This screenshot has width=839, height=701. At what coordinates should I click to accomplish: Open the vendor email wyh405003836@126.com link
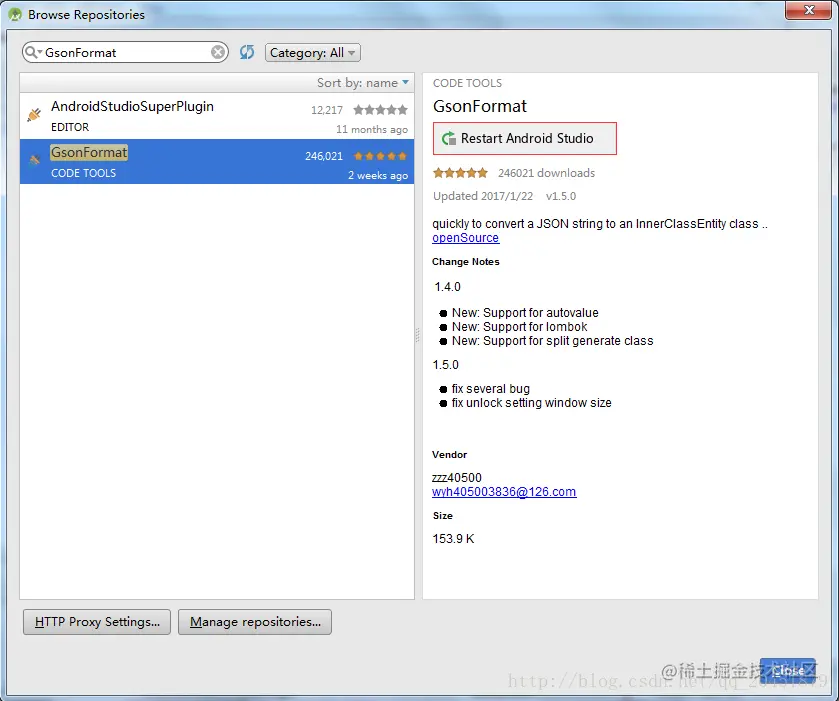[504, 491]
